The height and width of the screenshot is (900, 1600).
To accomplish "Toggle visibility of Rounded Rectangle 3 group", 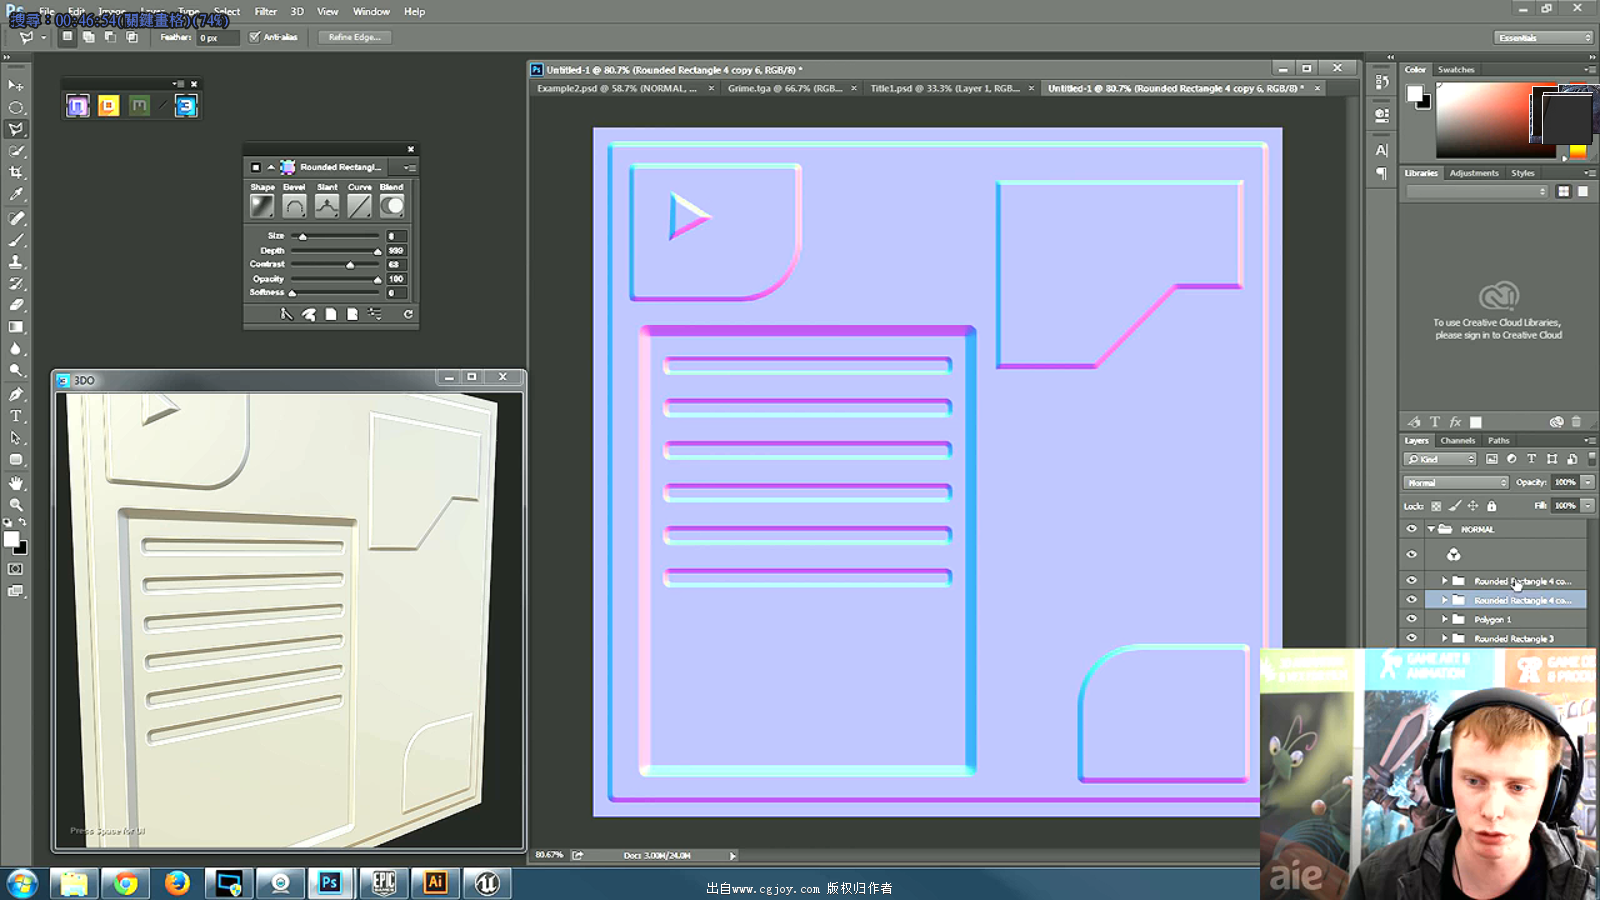I will (1412, 638).
